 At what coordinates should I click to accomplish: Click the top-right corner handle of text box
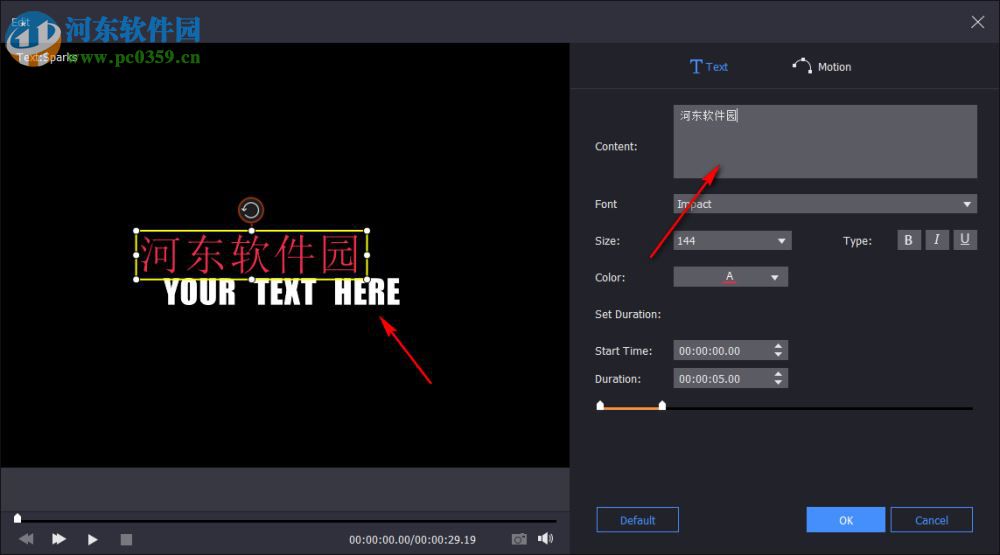tap(367, 231)
